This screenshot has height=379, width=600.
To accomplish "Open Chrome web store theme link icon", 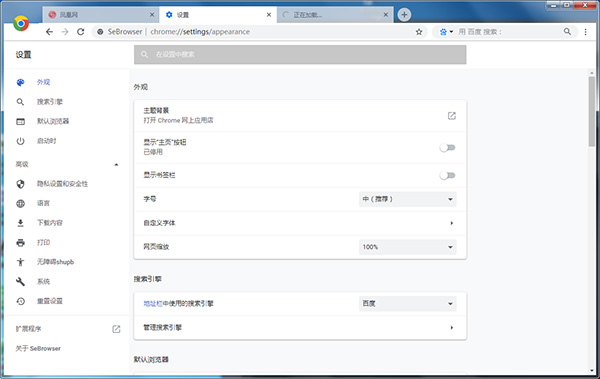I will click(x=452, y=116).
